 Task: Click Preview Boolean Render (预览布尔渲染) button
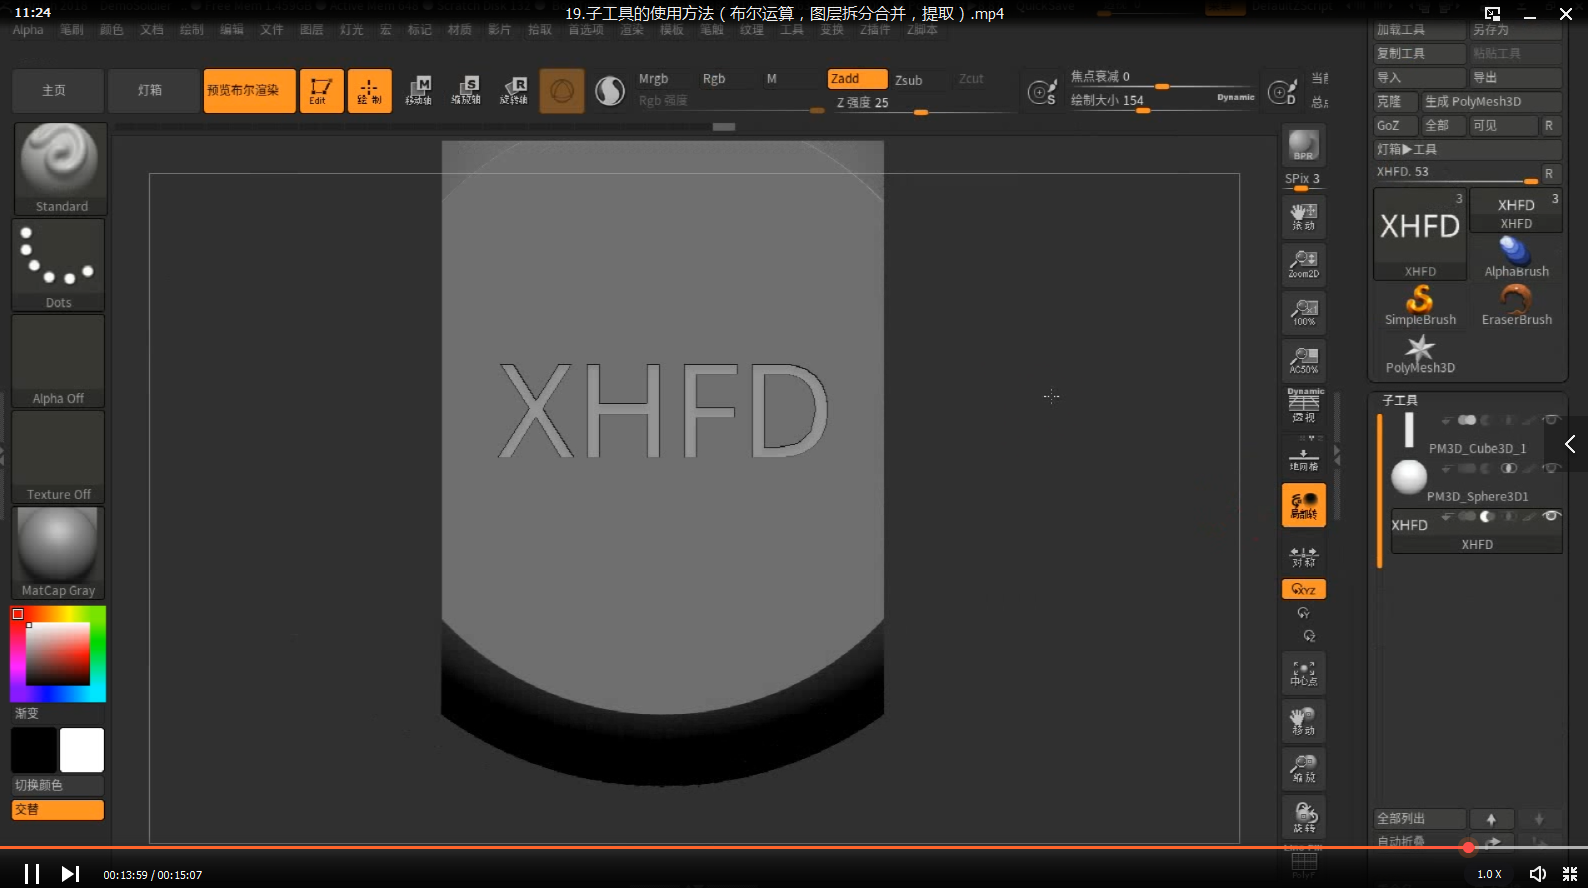coord(250,91)
